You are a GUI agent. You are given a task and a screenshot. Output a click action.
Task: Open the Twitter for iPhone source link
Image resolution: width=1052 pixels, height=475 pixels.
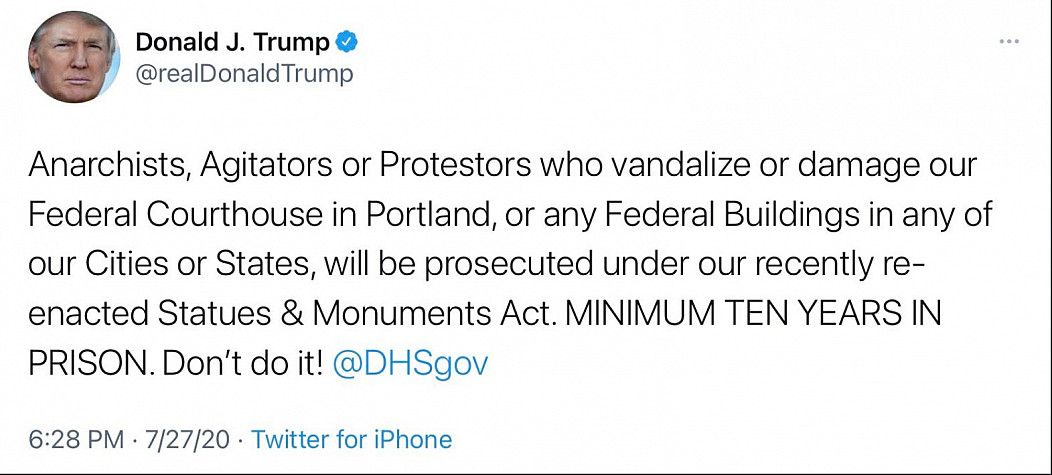coord(350,439)
